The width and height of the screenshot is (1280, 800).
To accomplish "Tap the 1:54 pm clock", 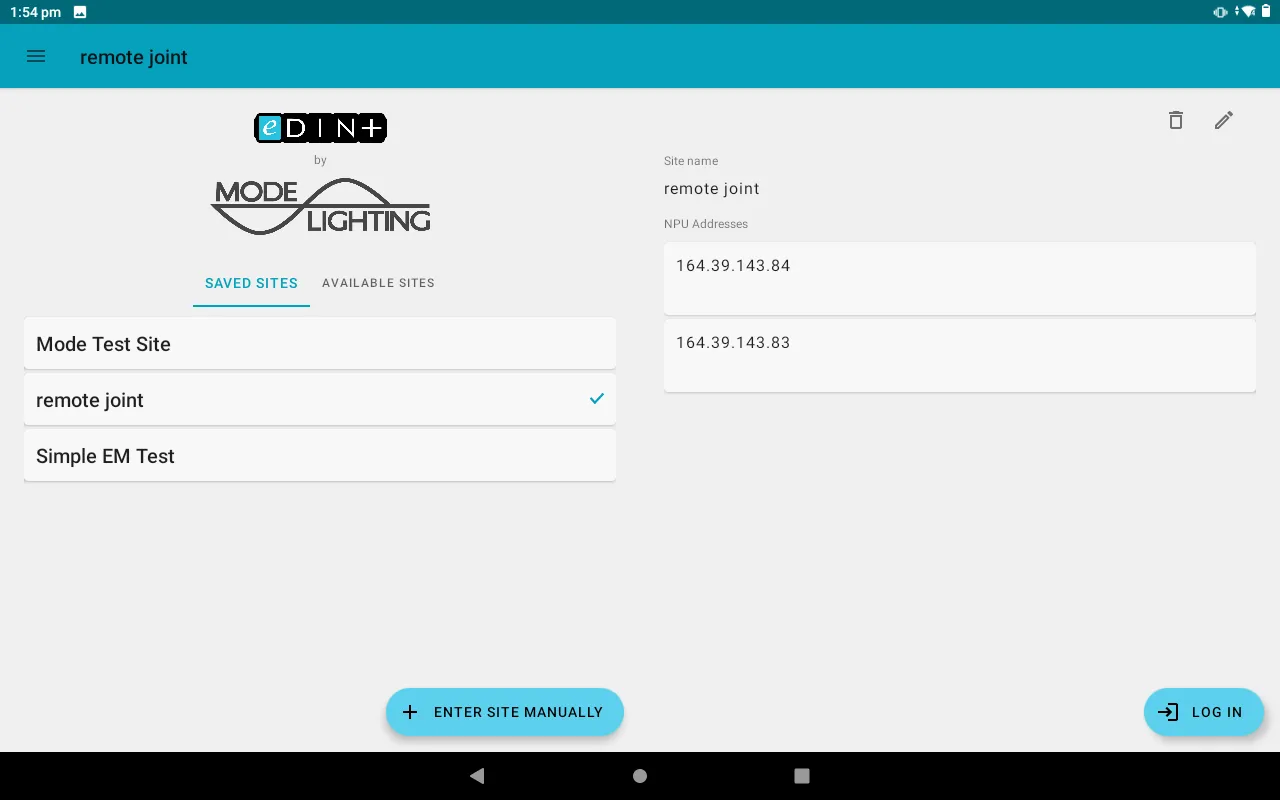I will pyautogui.click(x=35, y=12).
